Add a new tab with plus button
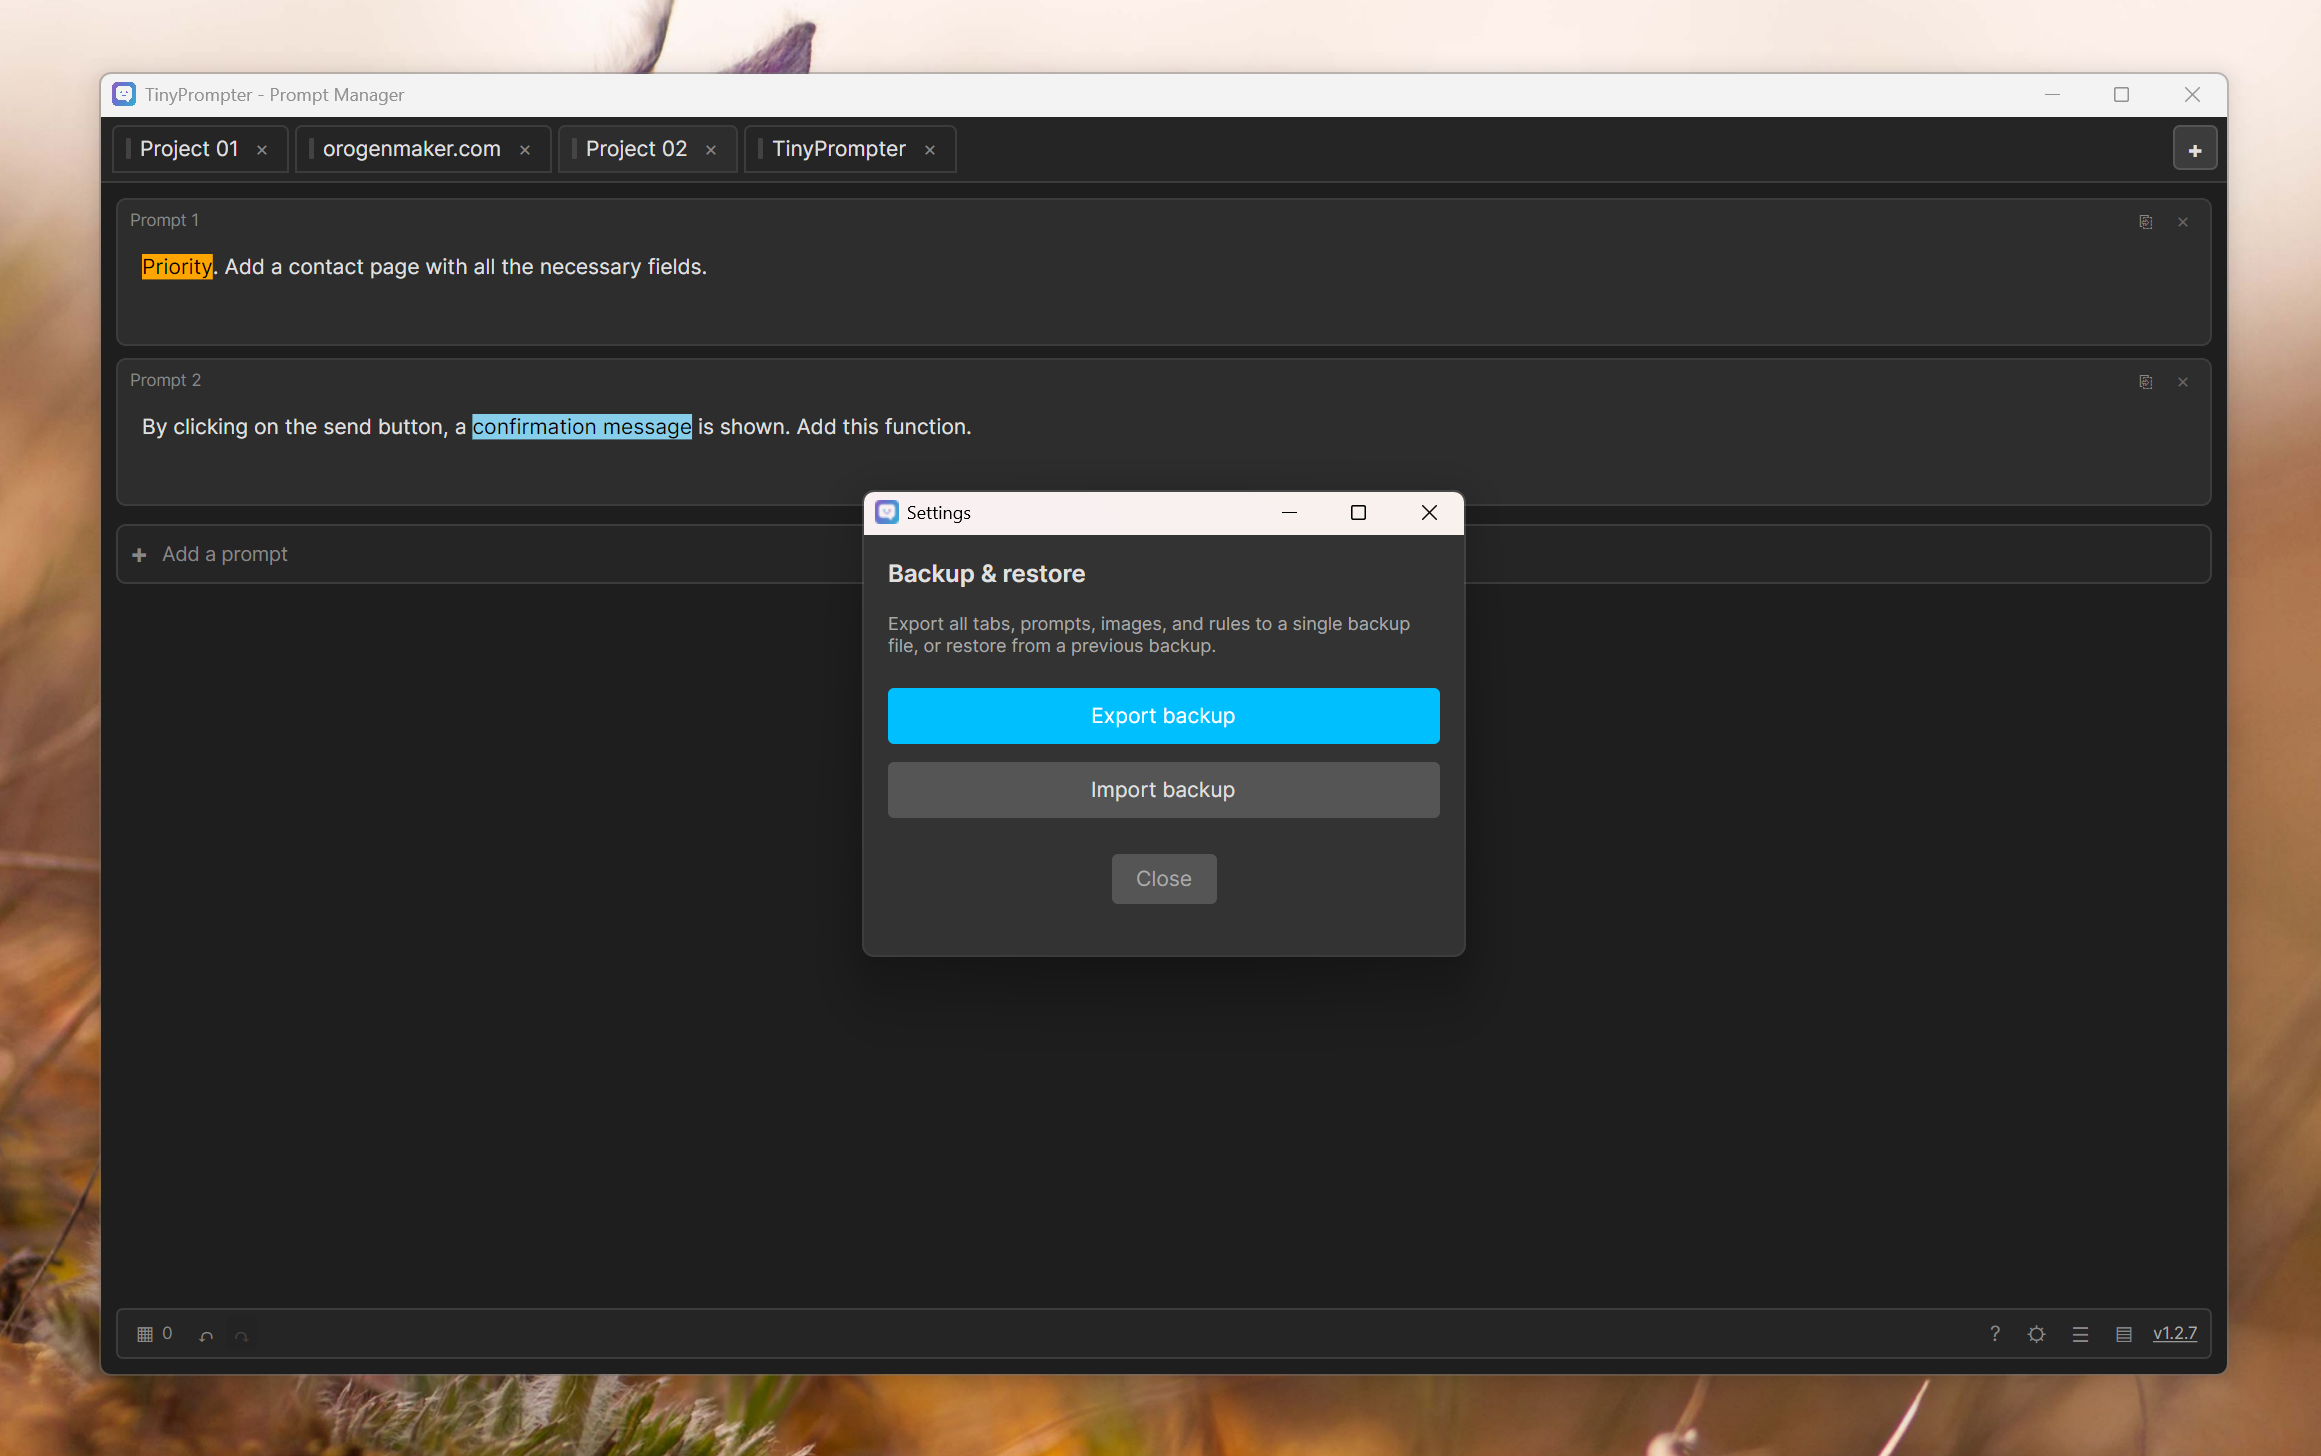Image resolution: width=2321 pixels, height=1456 pixels. coord(2194,150)
